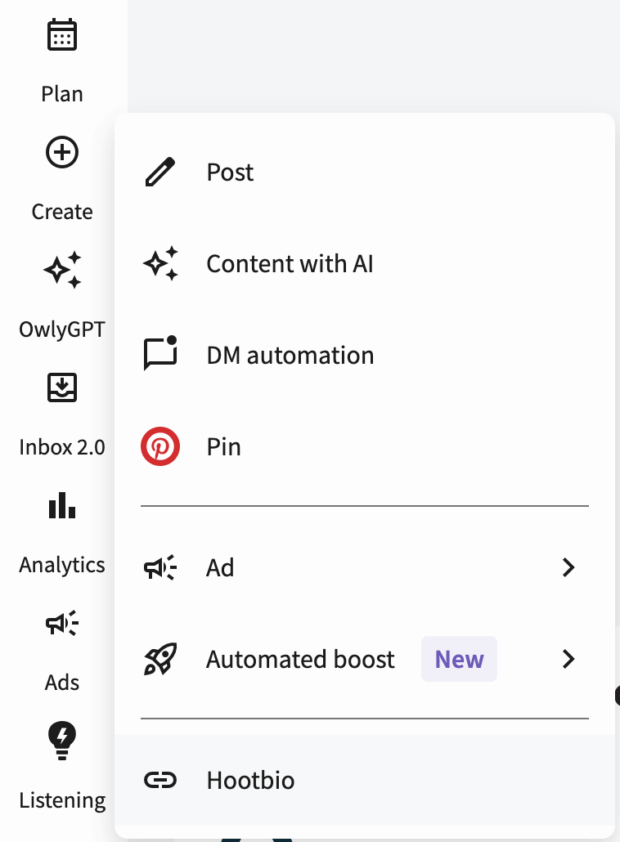Click the Plan label in sidebar
This screenshot has height=842, width=620.
(62, 94)
